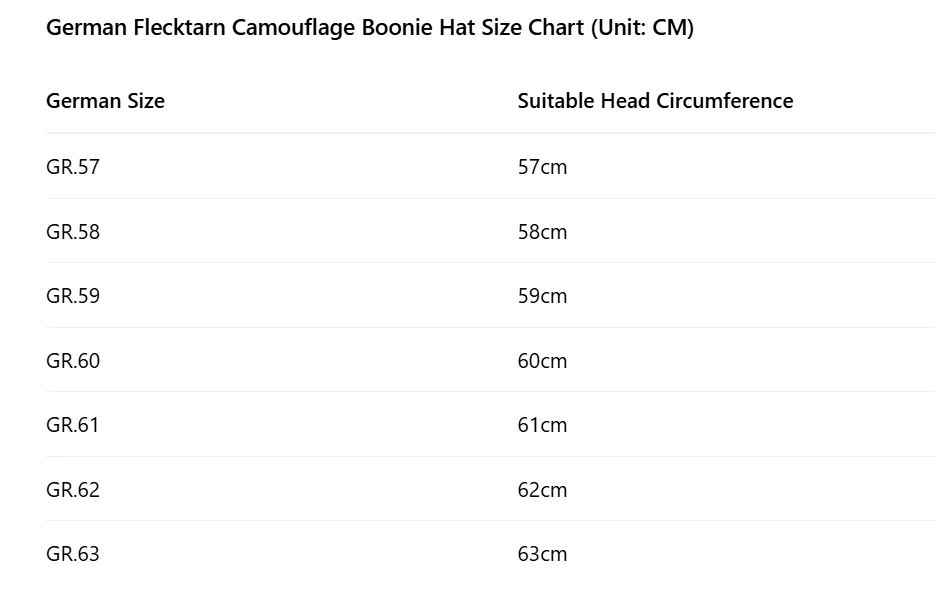This screenshot has width=935, height=603.
Task: Choose the GR.60 size cell
Action: coord(73,361)
